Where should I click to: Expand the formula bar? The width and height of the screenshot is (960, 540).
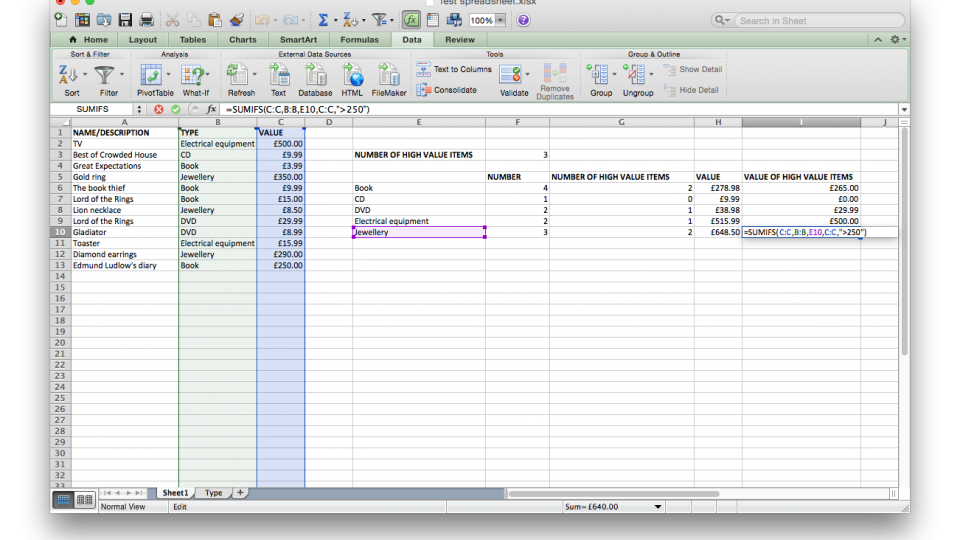(904, 110)
